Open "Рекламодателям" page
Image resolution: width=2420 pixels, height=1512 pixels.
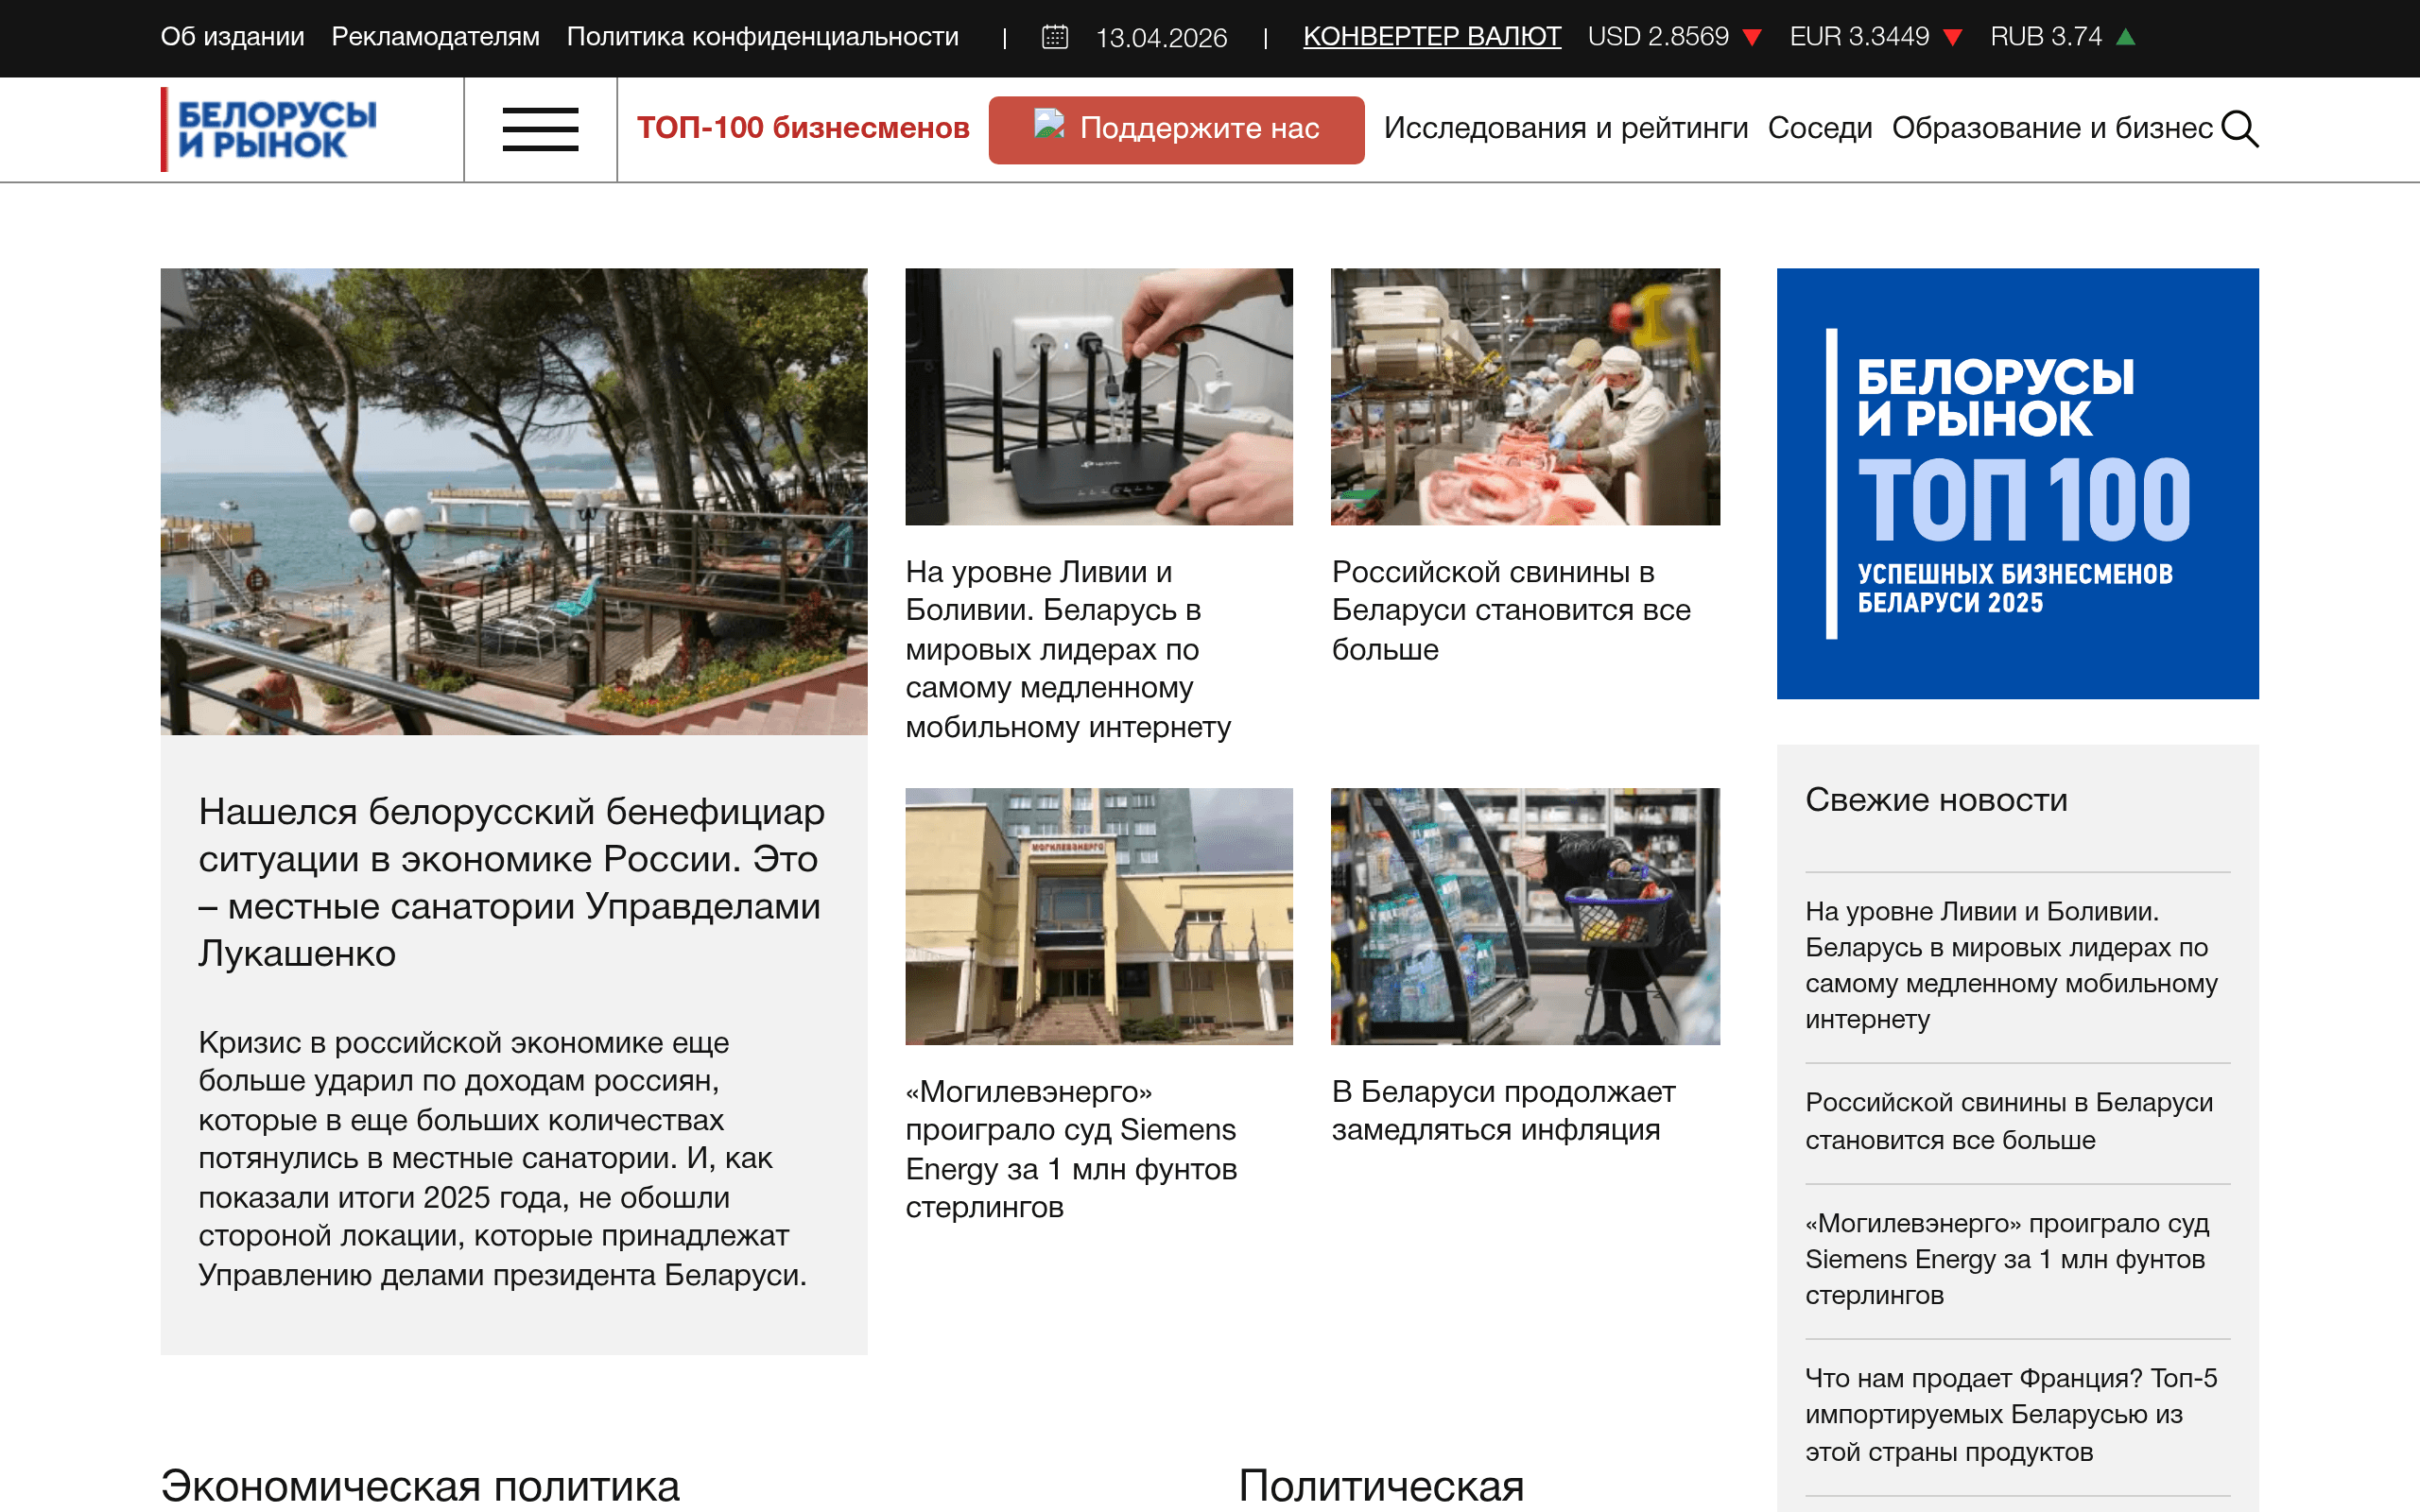click(436, 37)
